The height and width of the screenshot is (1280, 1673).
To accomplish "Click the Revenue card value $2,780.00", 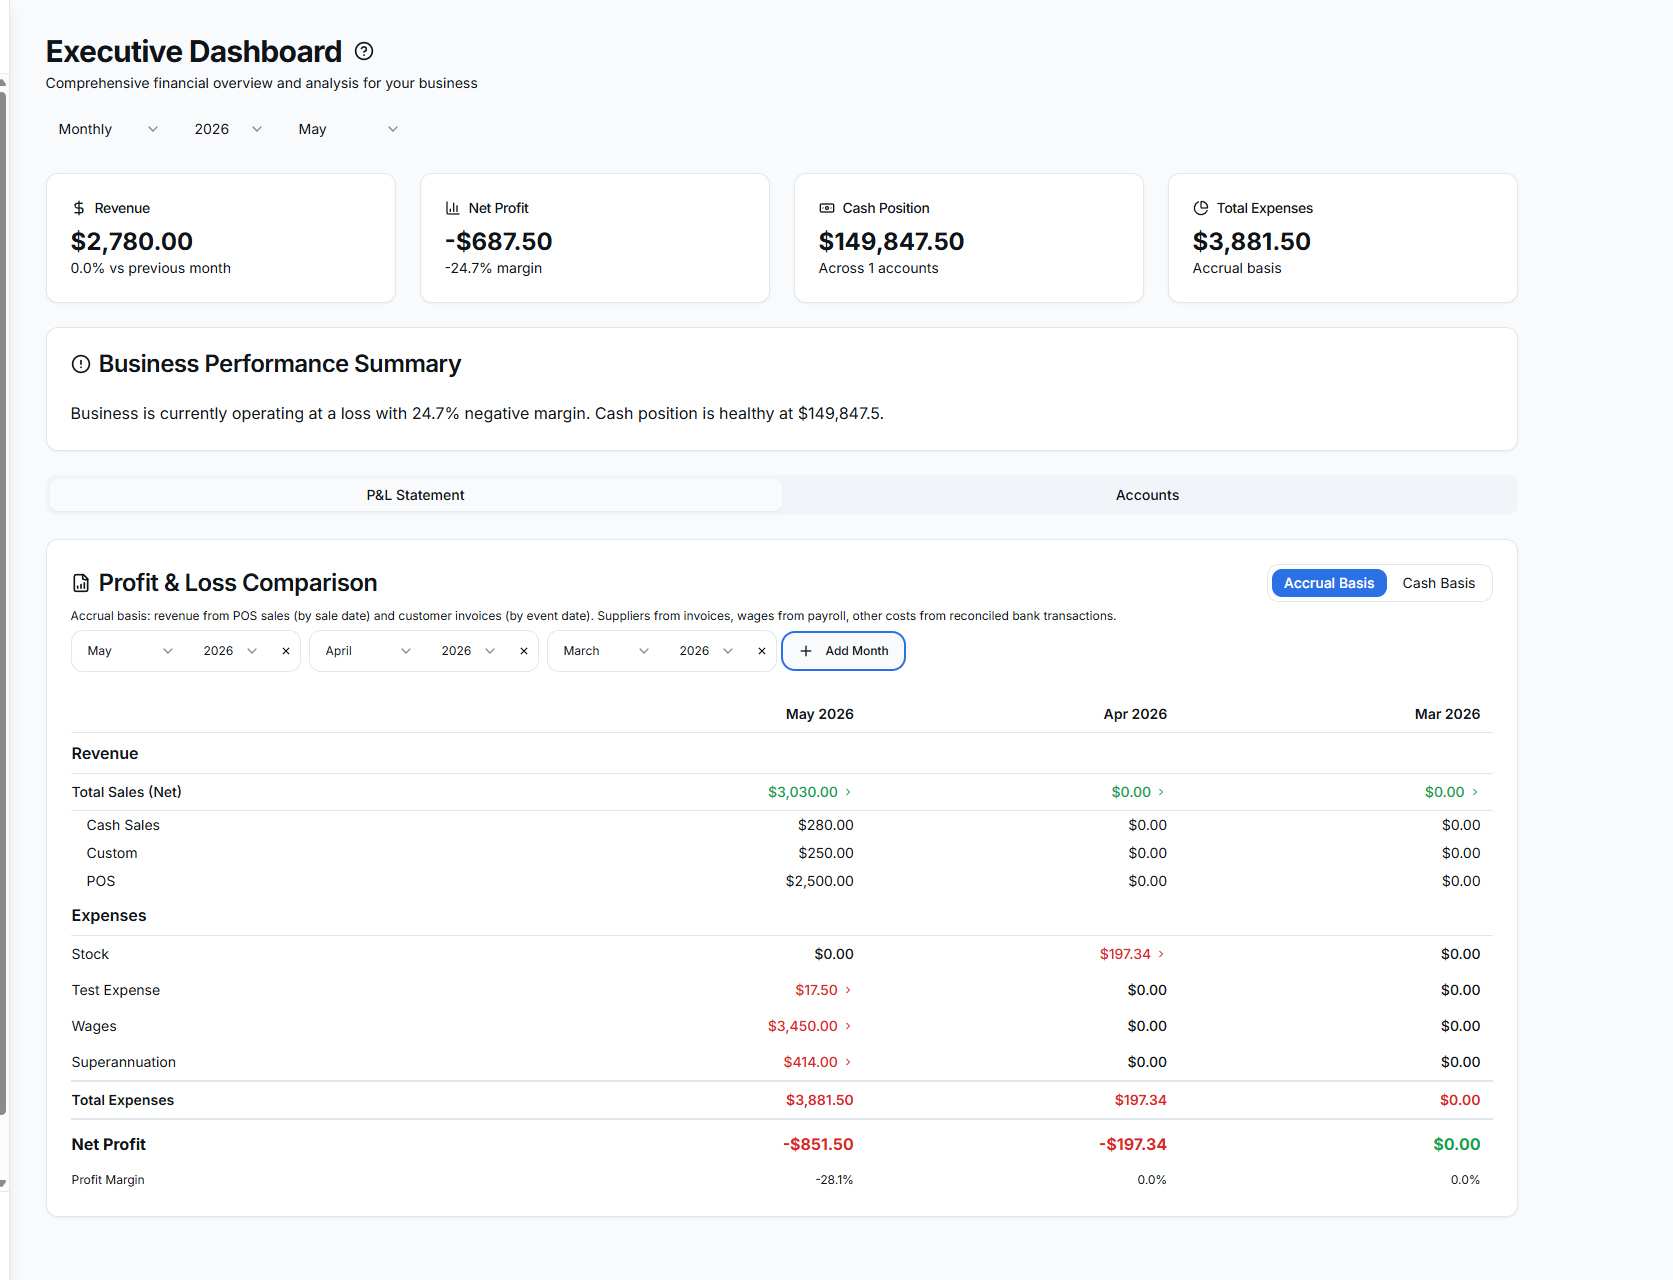I will coord(132,241).
